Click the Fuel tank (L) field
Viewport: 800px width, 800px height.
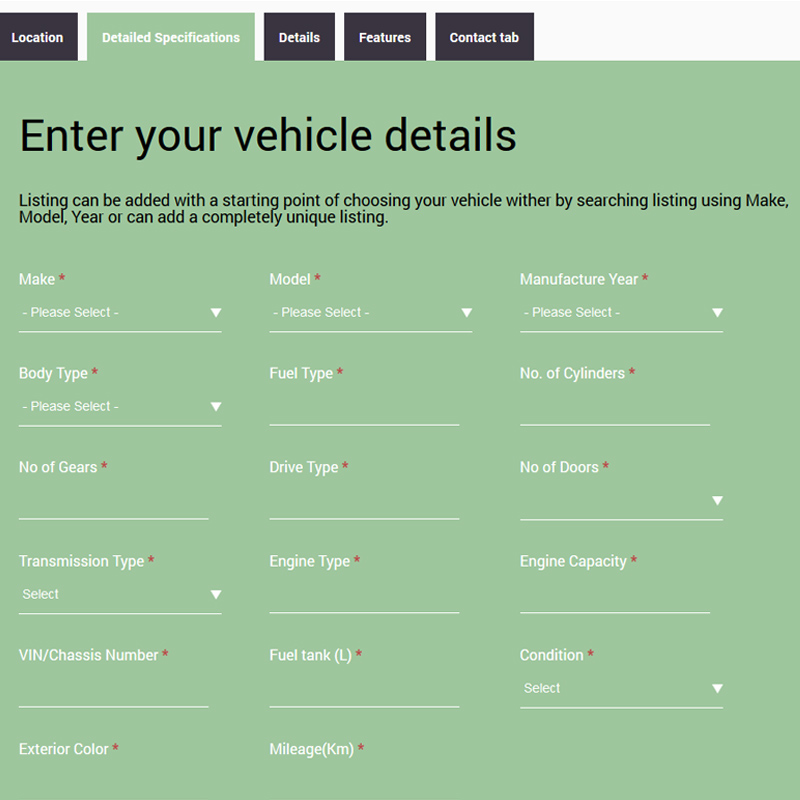(364, 689)
